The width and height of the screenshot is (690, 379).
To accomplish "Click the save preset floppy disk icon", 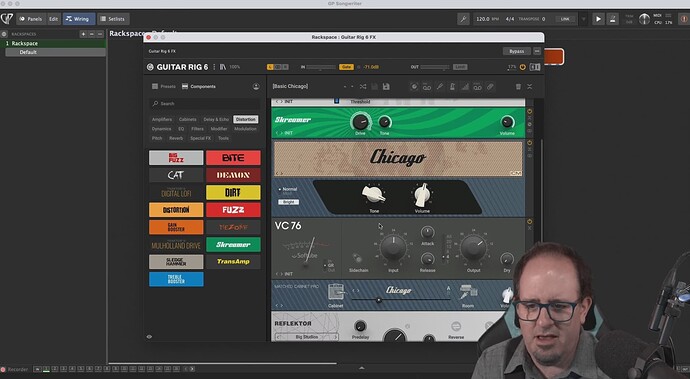I will (x=386, y=87).
